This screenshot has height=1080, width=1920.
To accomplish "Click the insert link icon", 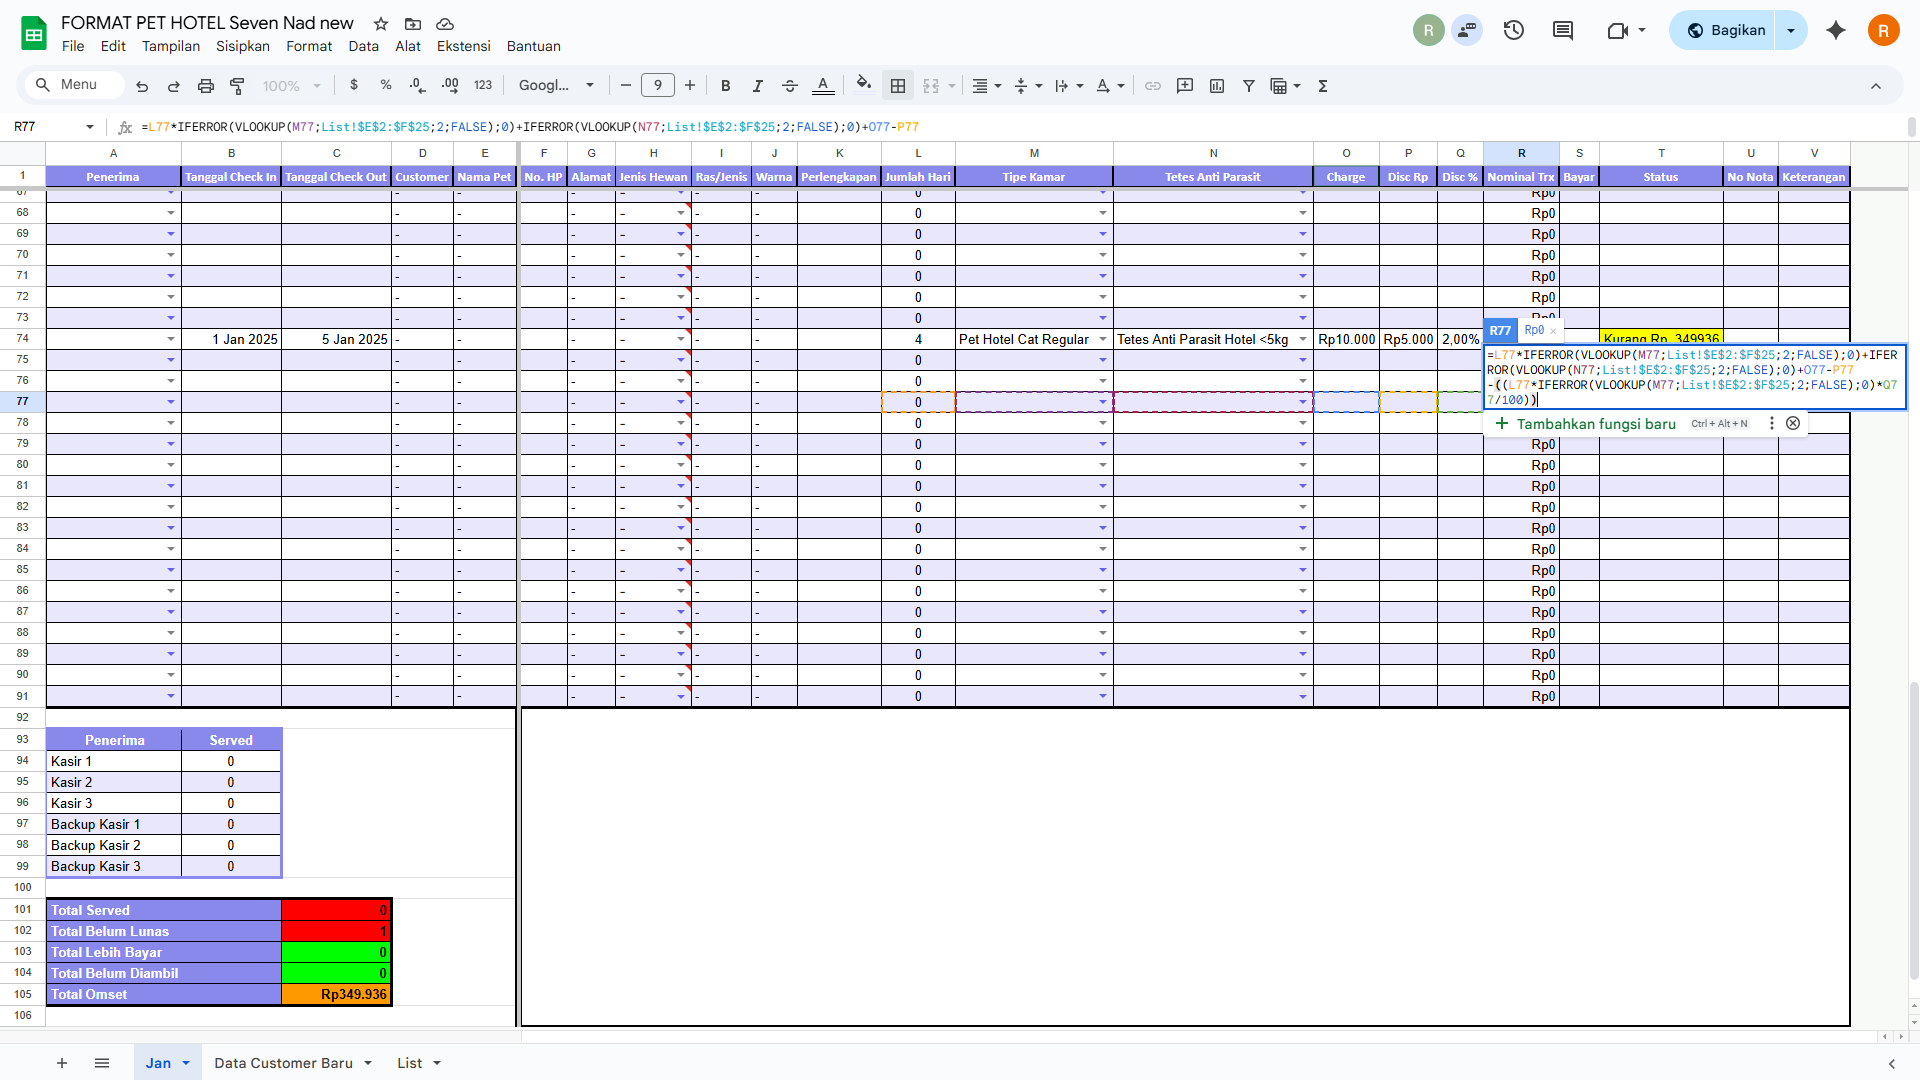I will click(x=1152, y=86).
